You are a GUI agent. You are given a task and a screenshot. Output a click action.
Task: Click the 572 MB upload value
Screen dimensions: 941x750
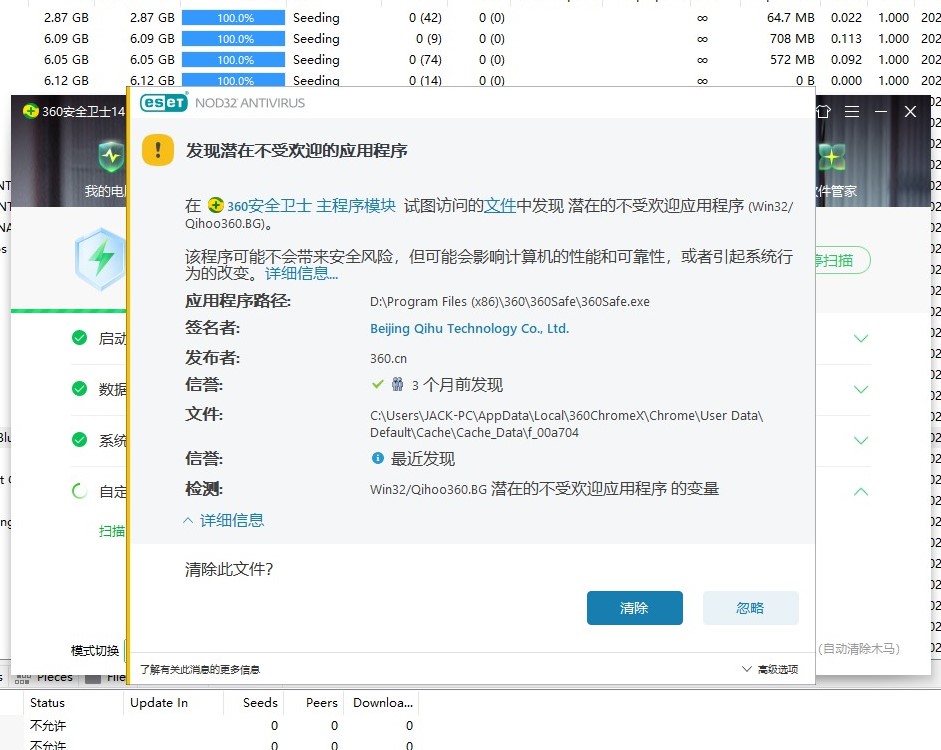[792, 59]
